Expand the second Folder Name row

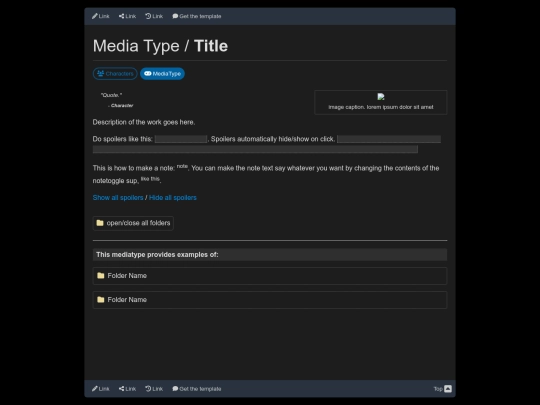(270, 300)
